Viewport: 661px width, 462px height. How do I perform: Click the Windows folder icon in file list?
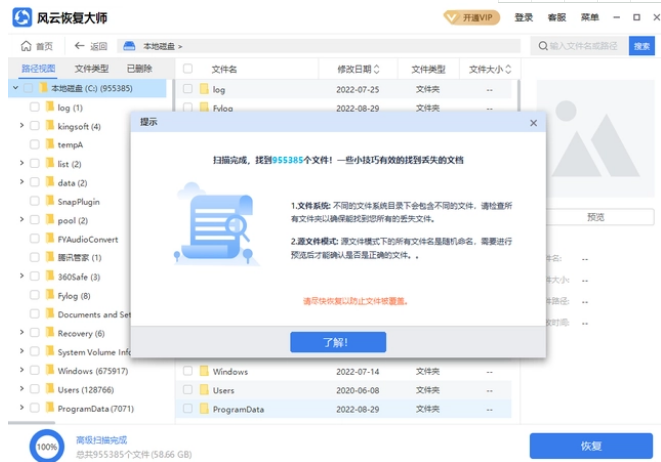[204, 371]
